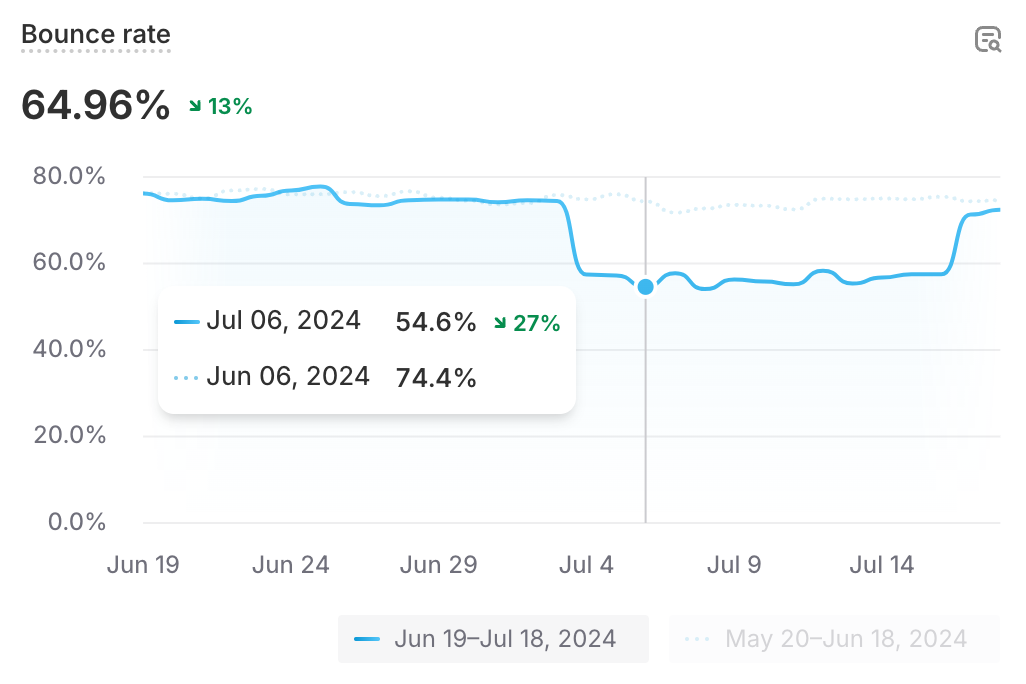
Task: Click the Bounce rate title
Action: click(x=96, y=35)
